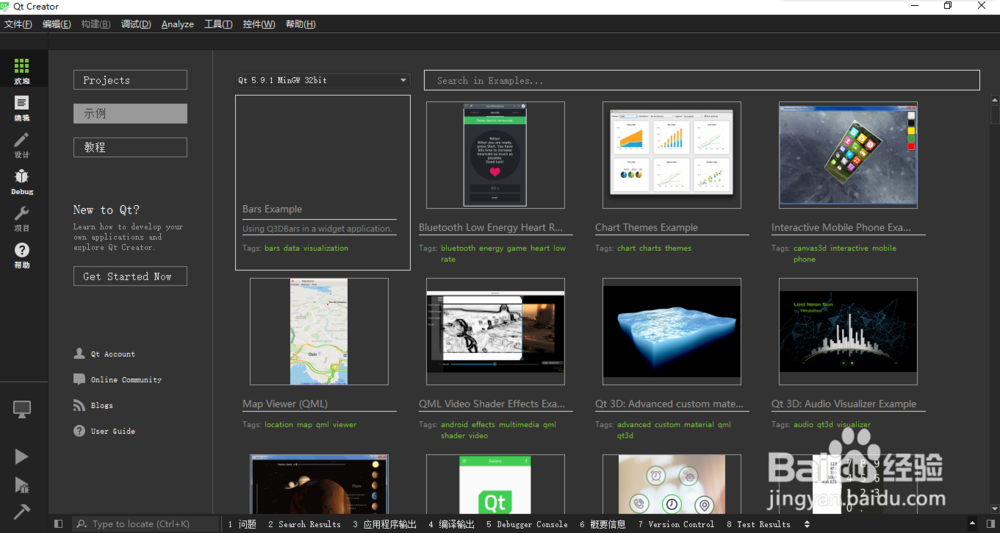Click examples list vertical scrollbar
The height and width of the screenshot is (533, 1000).
click(994, 306)
